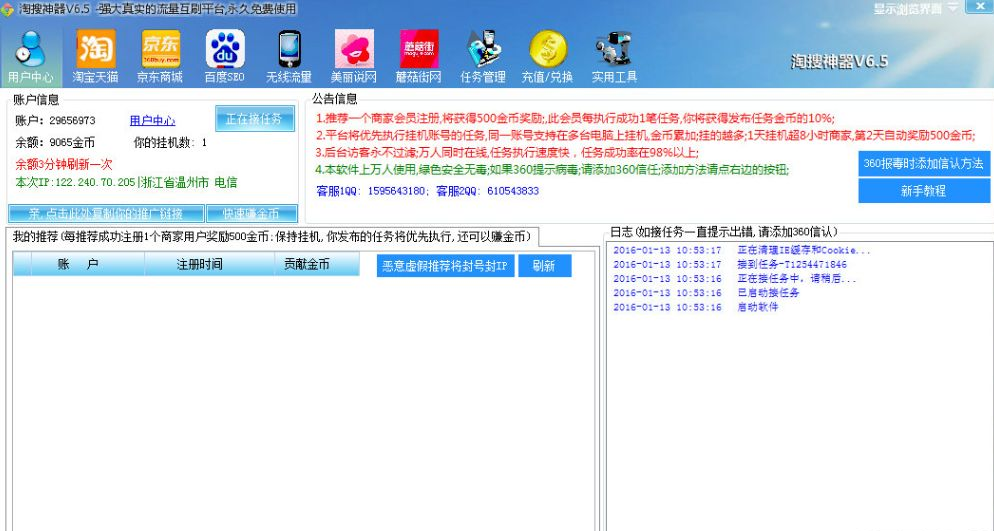Open the 新手教程 tutorial button
The height and width of the screenshot is (531, 994).
(x=923, y=190)
